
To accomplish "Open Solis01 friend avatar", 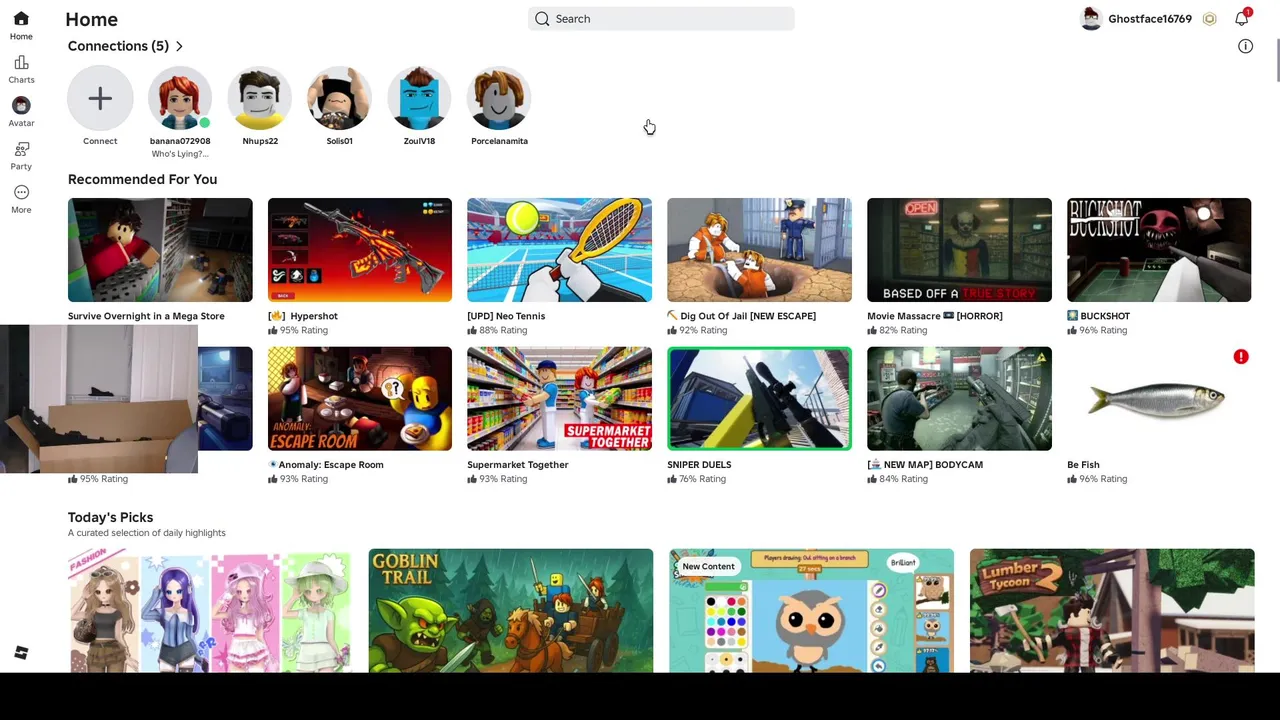I will tap(339, 98).
